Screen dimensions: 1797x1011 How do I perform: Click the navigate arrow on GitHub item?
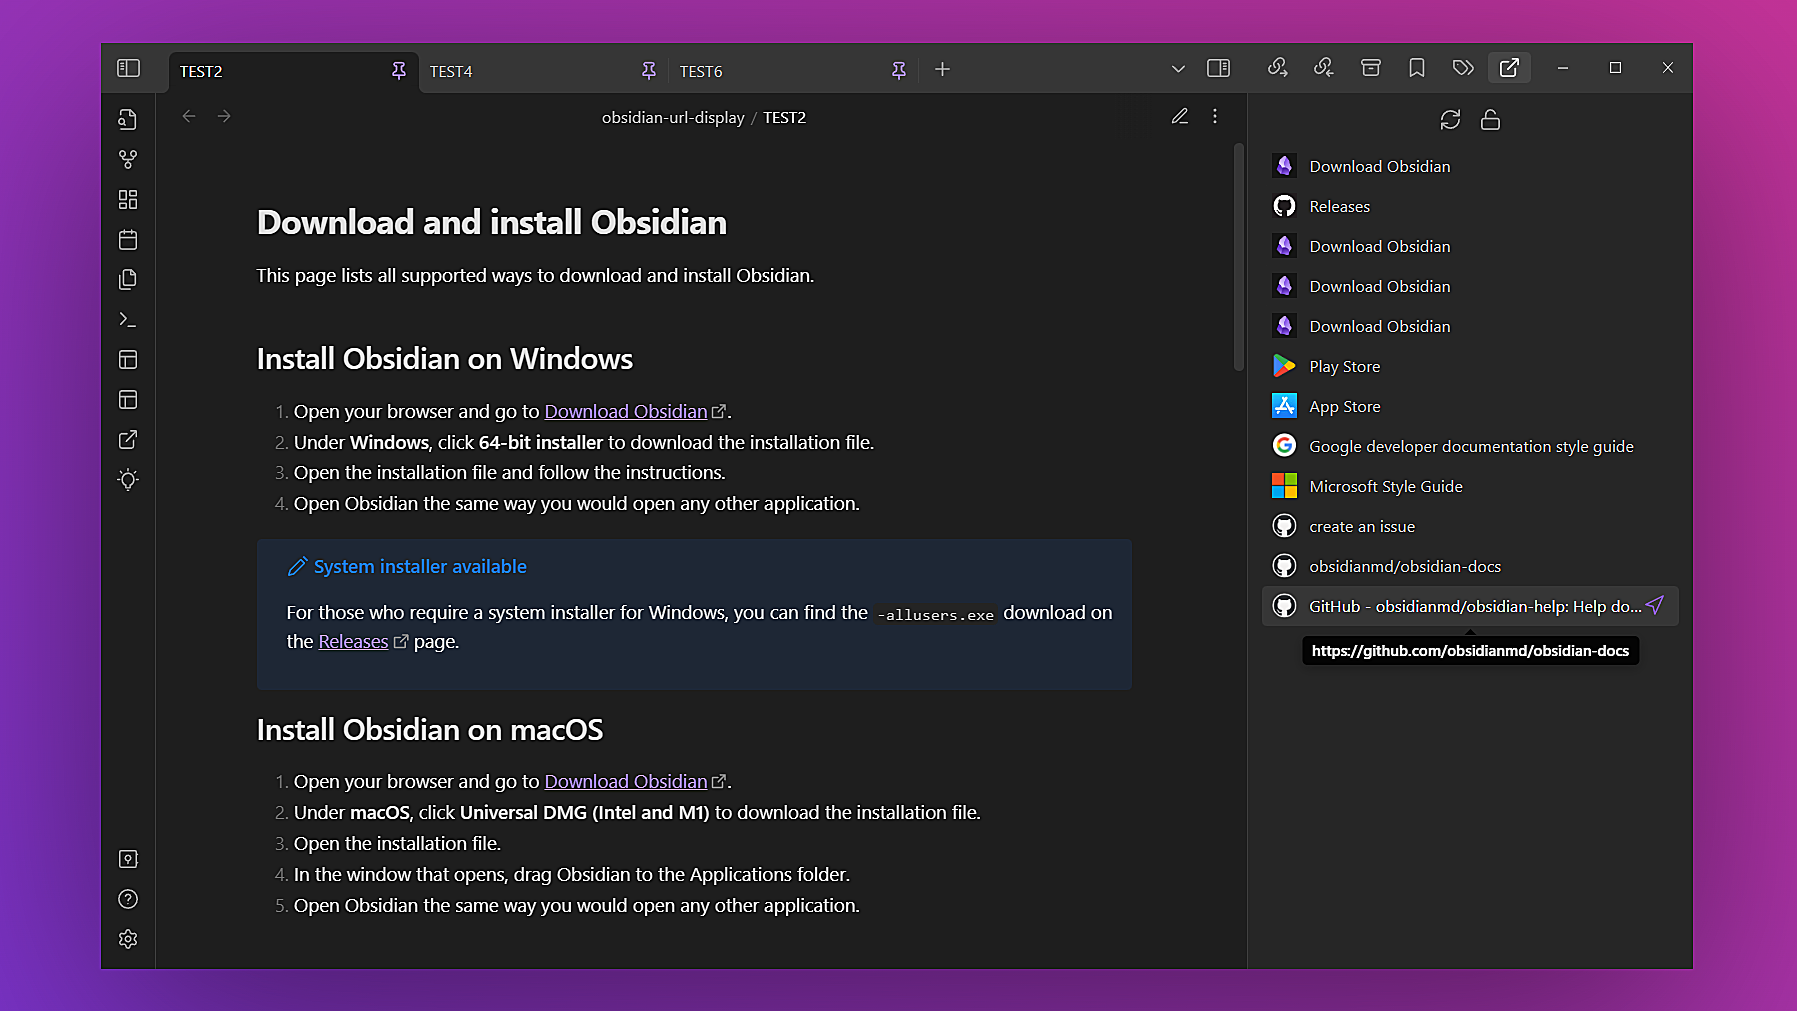(x=1655, y=605)
